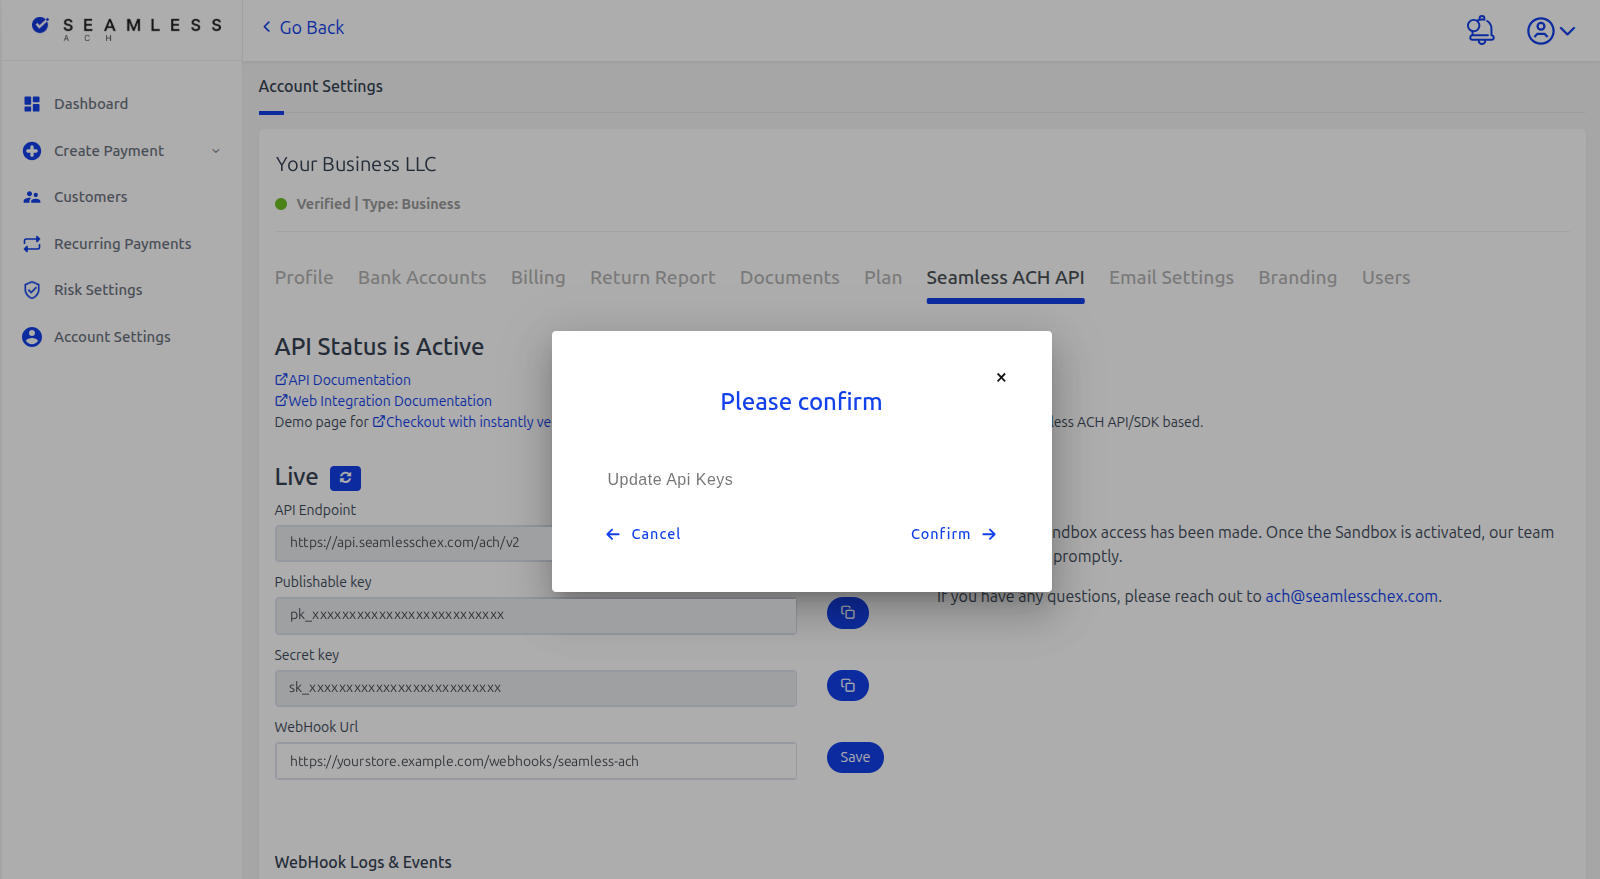1600x879 pixels.
Task: Click Cancel in the dialog
Action: point(643,534)
